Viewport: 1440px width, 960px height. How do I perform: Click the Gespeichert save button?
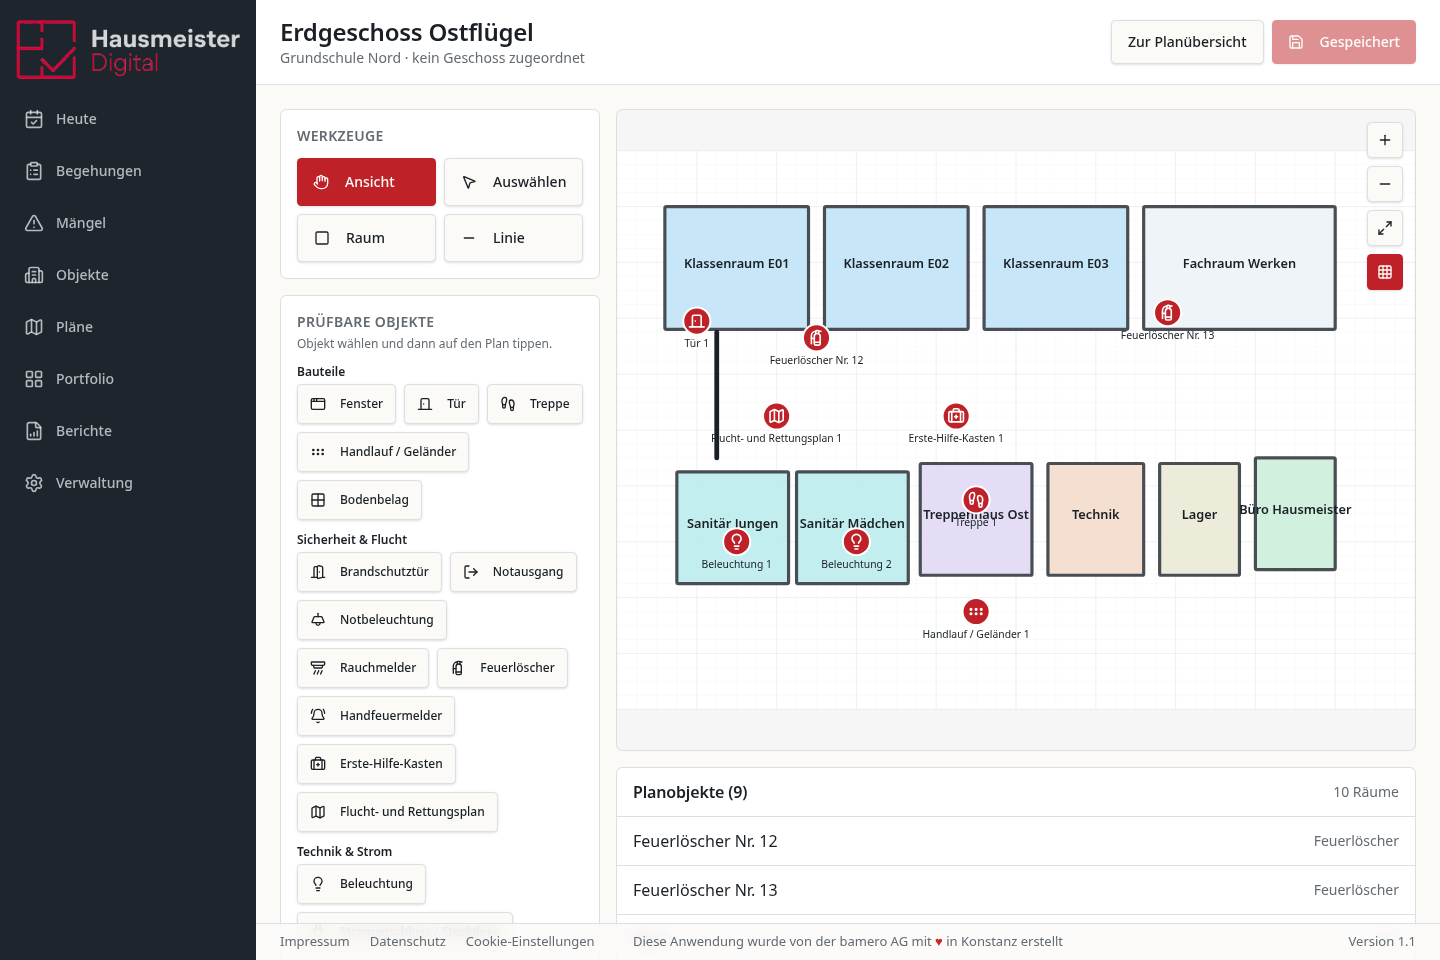1344,42
